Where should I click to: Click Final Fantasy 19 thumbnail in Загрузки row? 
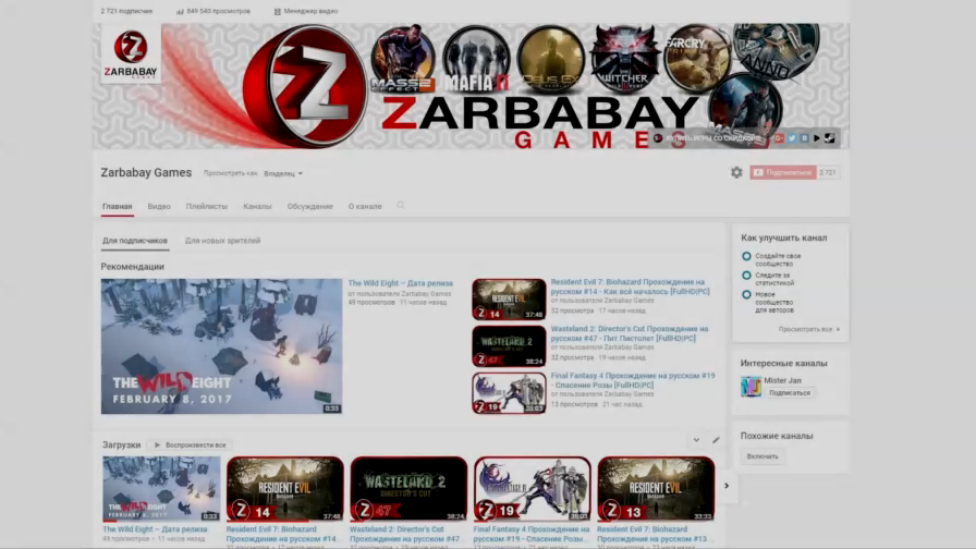[532, 489]
